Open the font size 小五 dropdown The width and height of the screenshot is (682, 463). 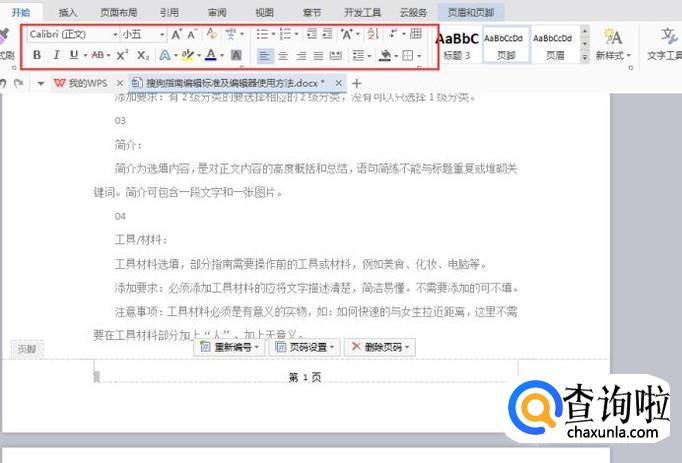pyautogui.click(x=162, y=34)
